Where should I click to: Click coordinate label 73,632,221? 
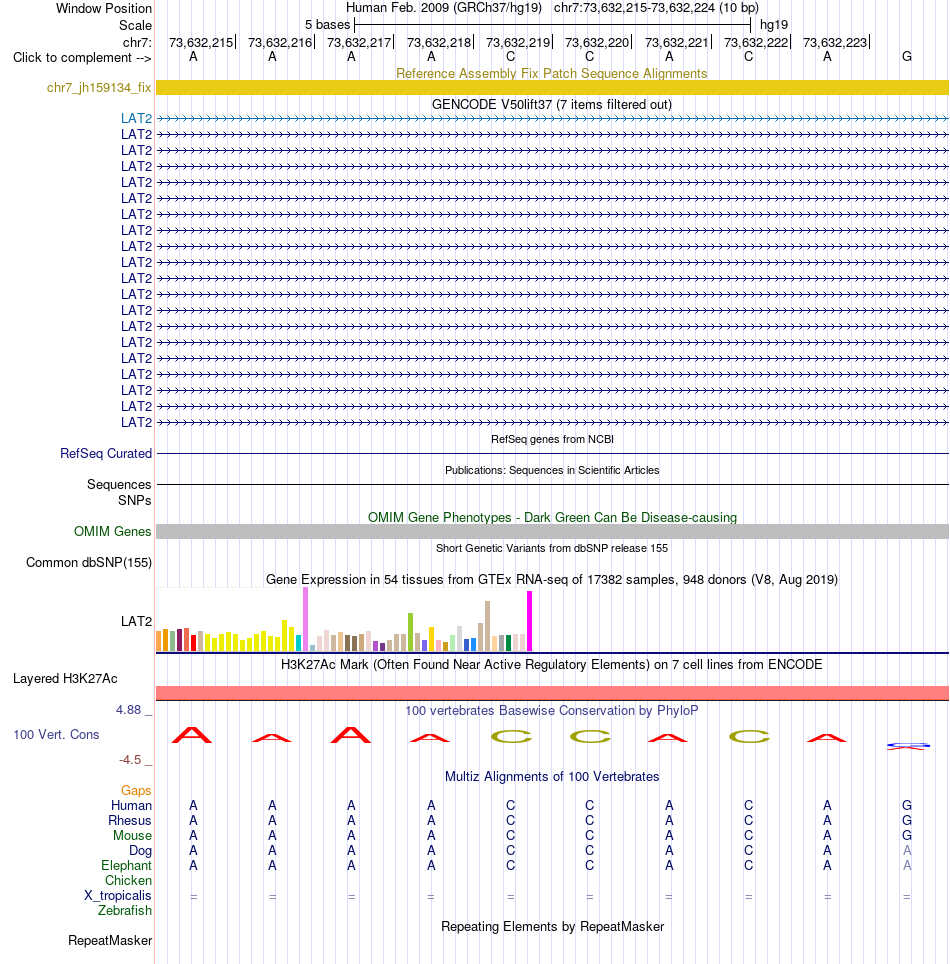point(676,42)
